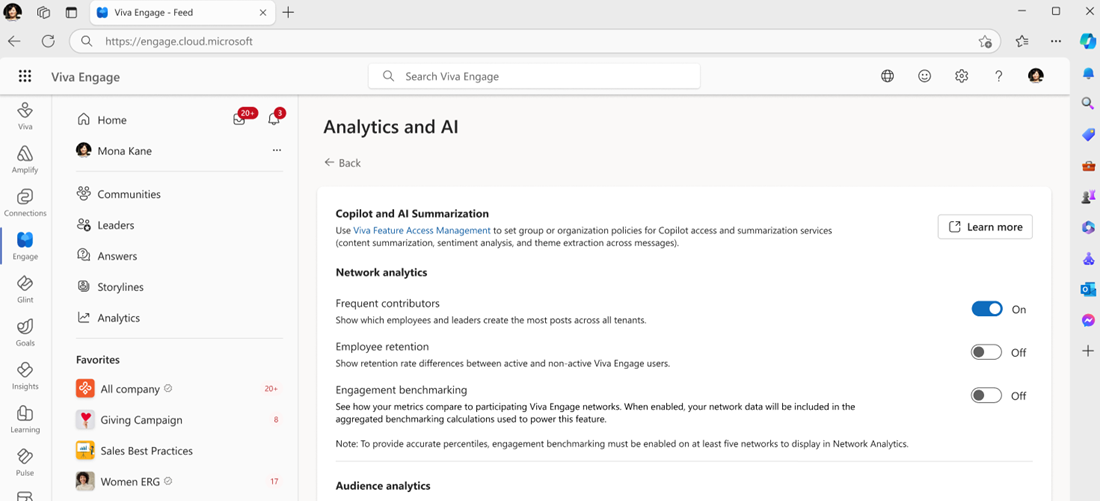
Task: Open the Edge favorites list icon
Action: pos(1022,41)
